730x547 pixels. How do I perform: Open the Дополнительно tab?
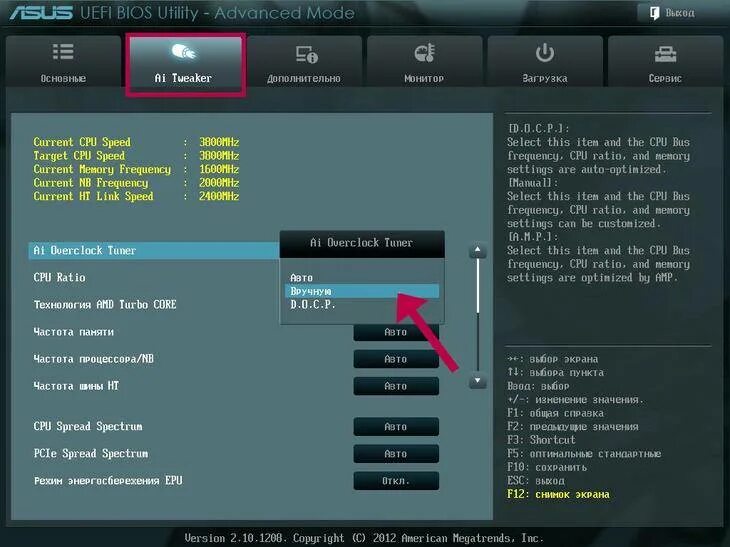click(x=304, y=61)
